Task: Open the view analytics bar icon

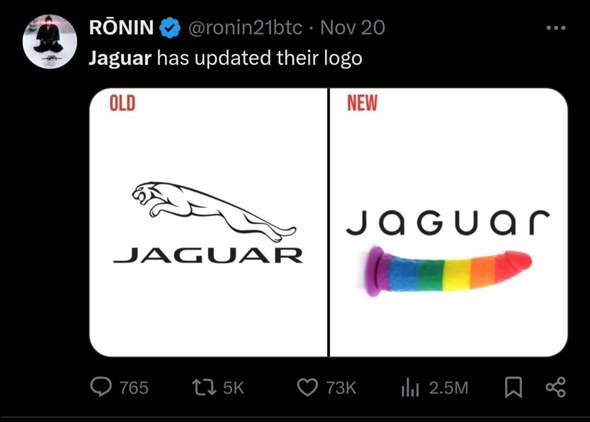Action: [x=410, y=387]
